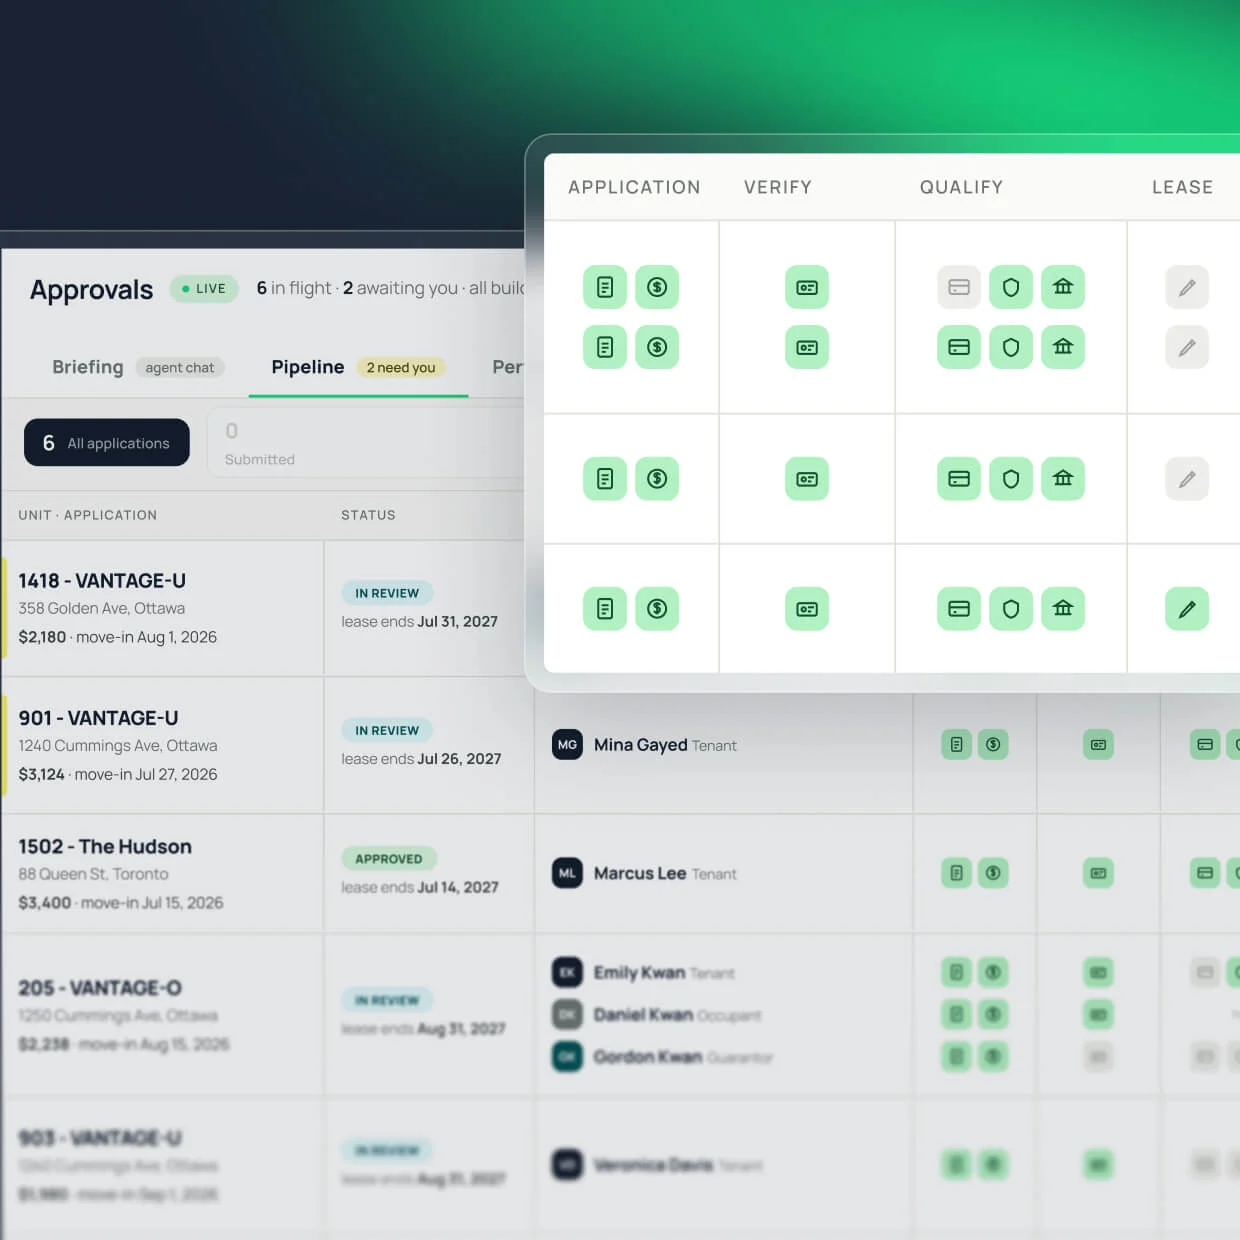
Task: Open the 1502 - The Hudson application
Action: point(105,846)
